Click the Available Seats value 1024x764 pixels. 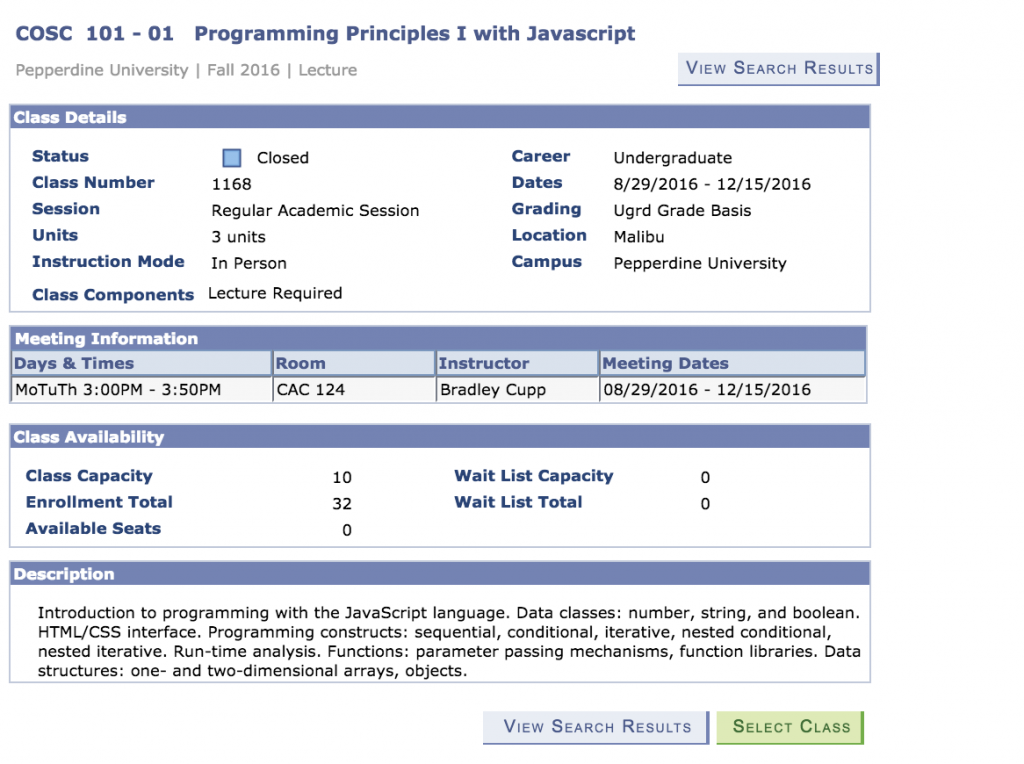pos(347,530)
